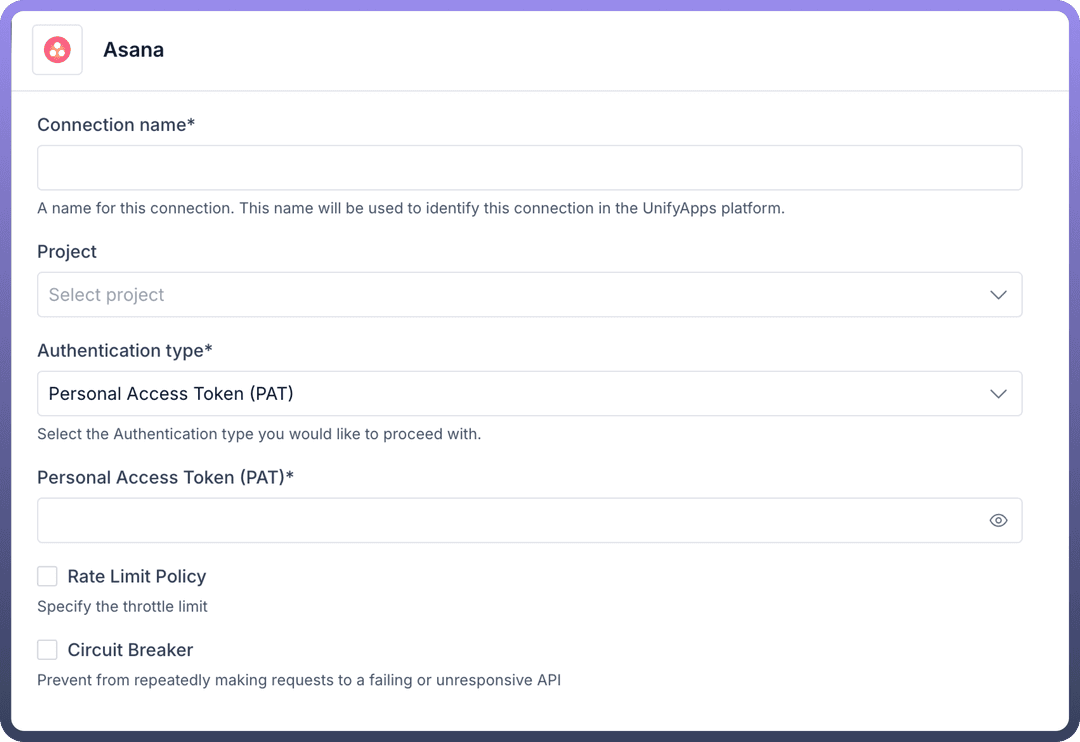1080x742 pixels.
Task: Click the Asana logo icon
Action: click(x=57, y=50)
